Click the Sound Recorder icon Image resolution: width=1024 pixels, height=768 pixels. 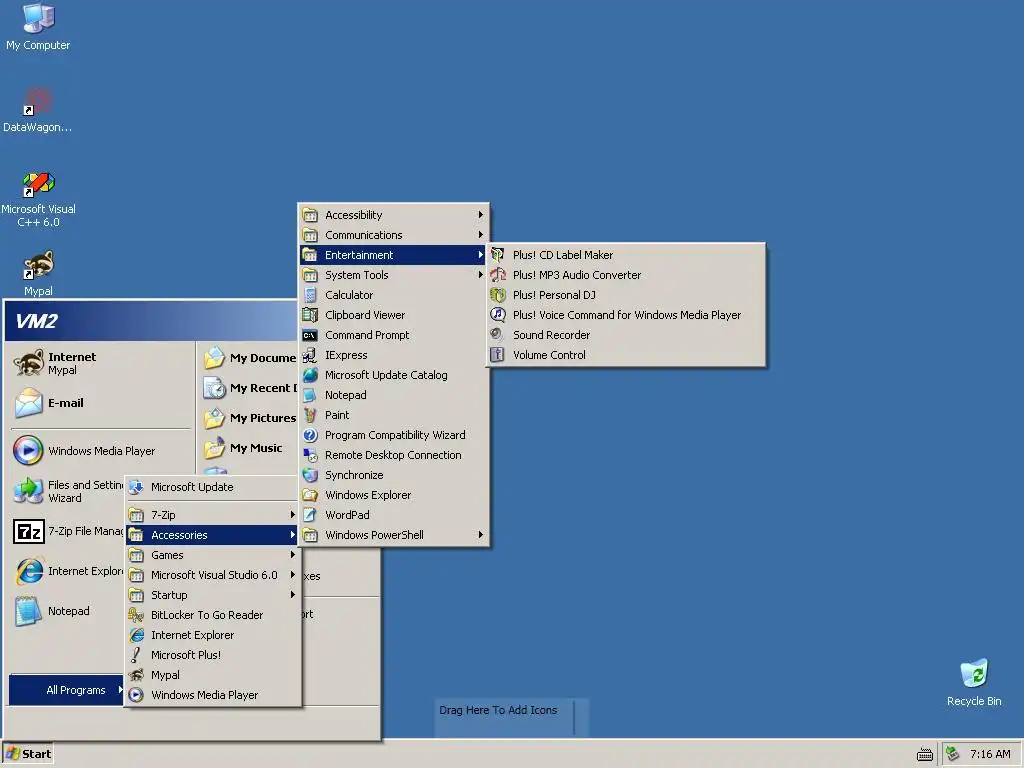point(498,335)
